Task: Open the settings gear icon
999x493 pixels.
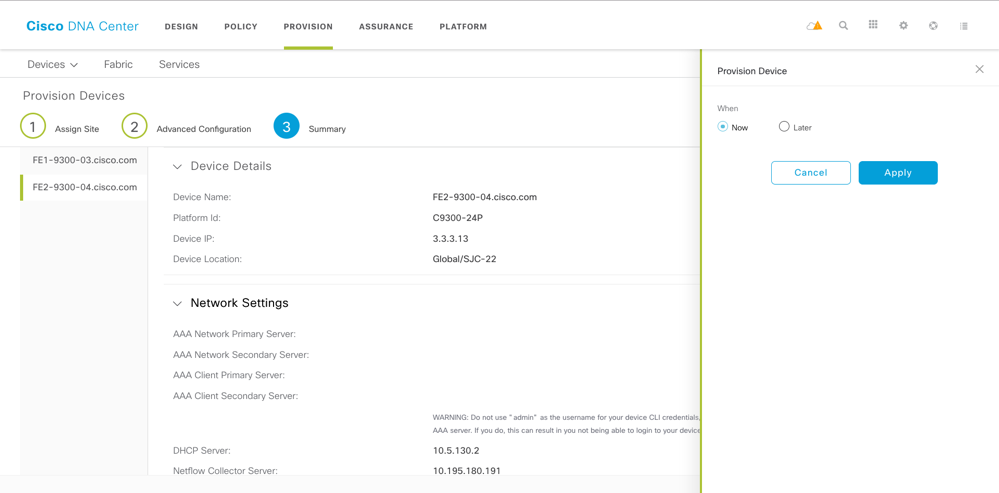Action: tap(903, 26)
